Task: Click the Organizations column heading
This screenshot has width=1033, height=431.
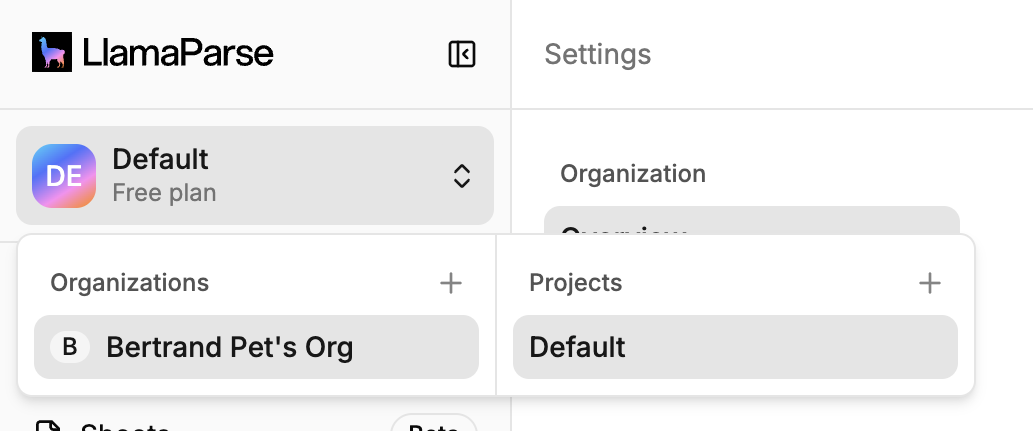Action: click(130, 283)
